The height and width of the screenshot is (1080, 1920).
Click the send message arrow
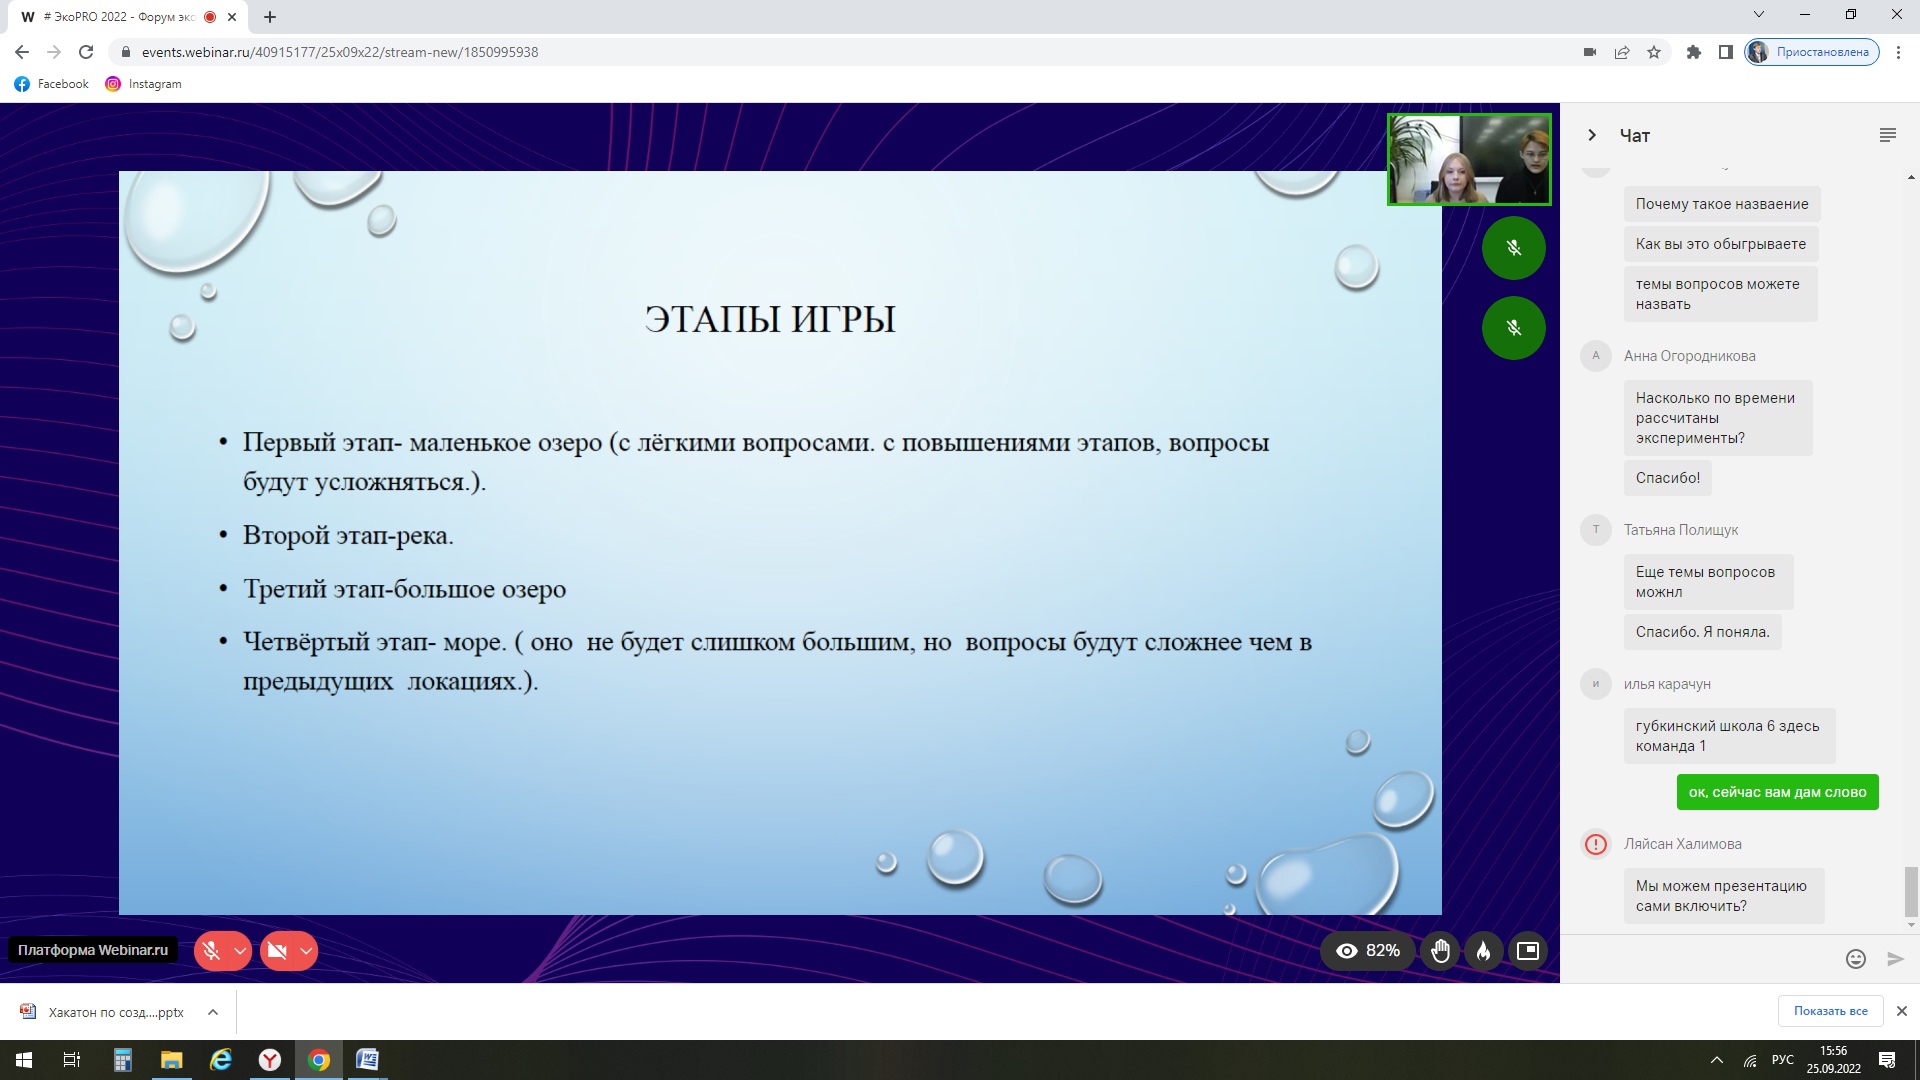point(1895,959)
